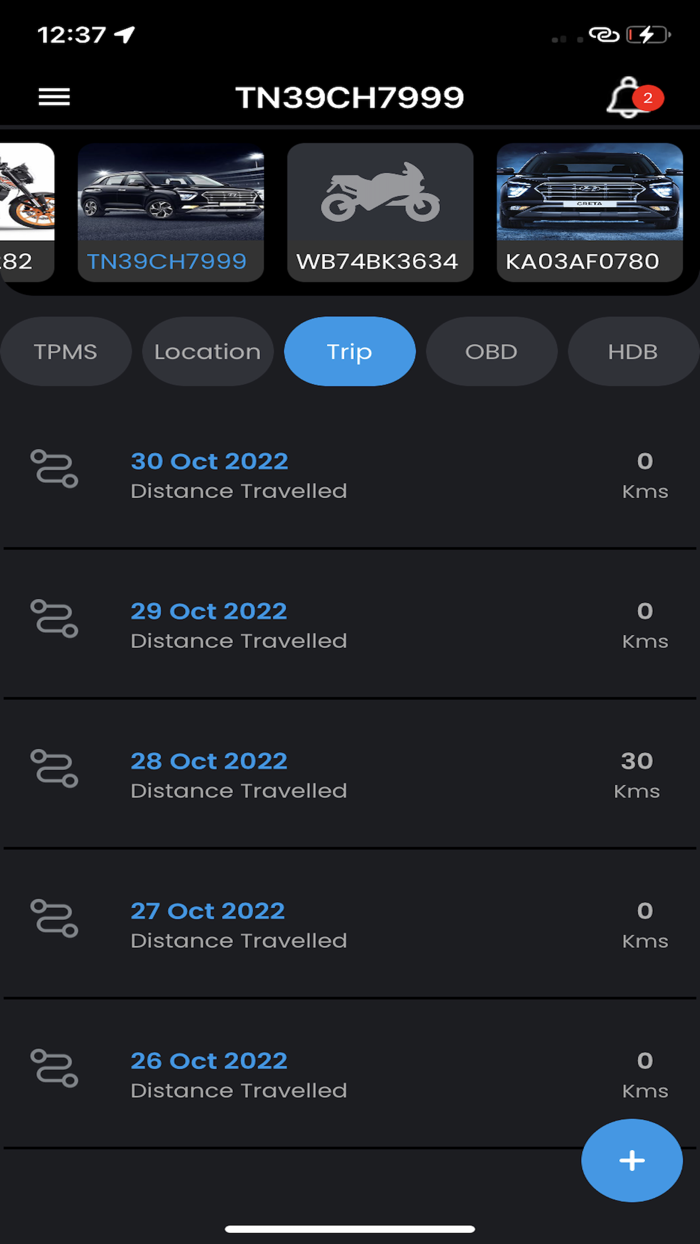Click the trip route icon beside 28 Oct 2022

54,768
